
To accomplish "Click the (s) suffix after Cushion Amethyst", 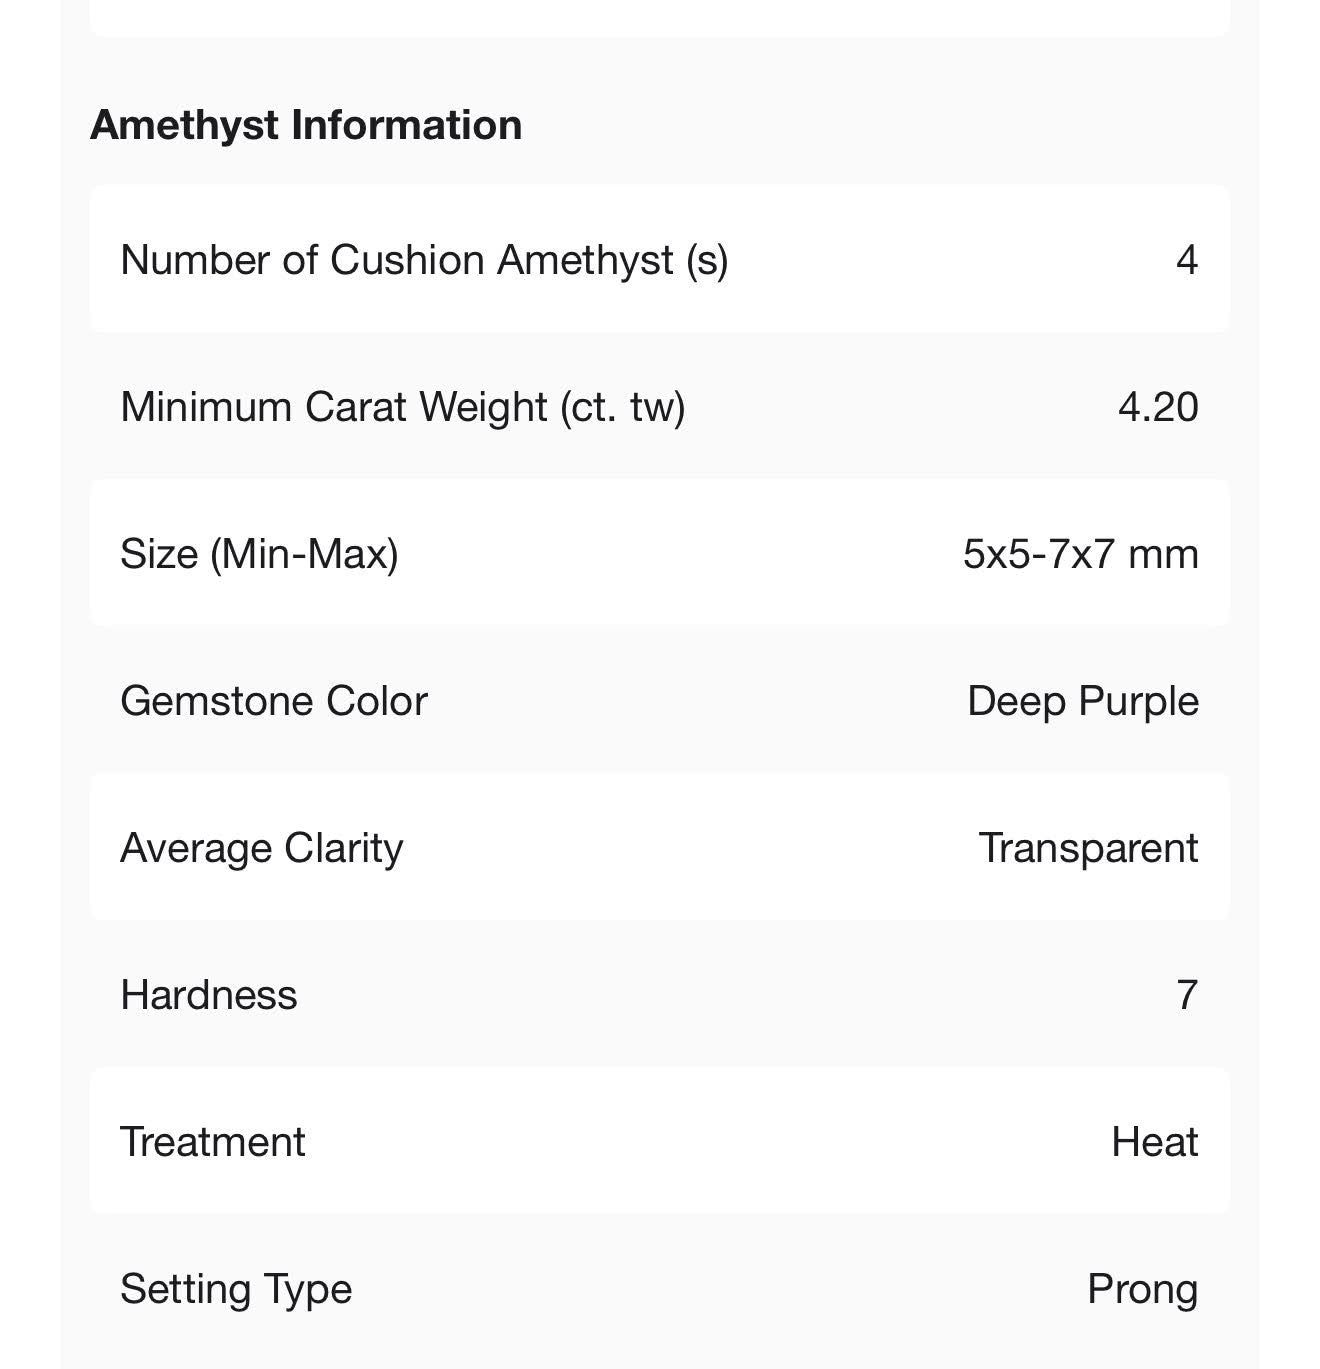I will click(x=706, y=260).
